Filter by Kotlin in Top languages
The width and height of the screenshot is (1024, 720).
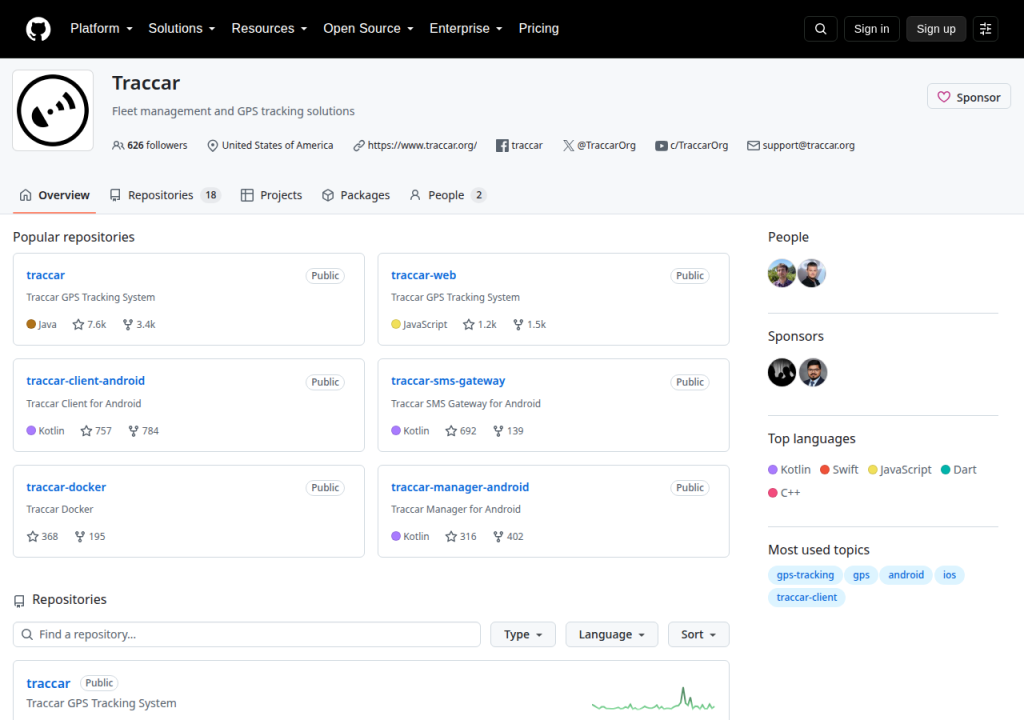[790, 469]
